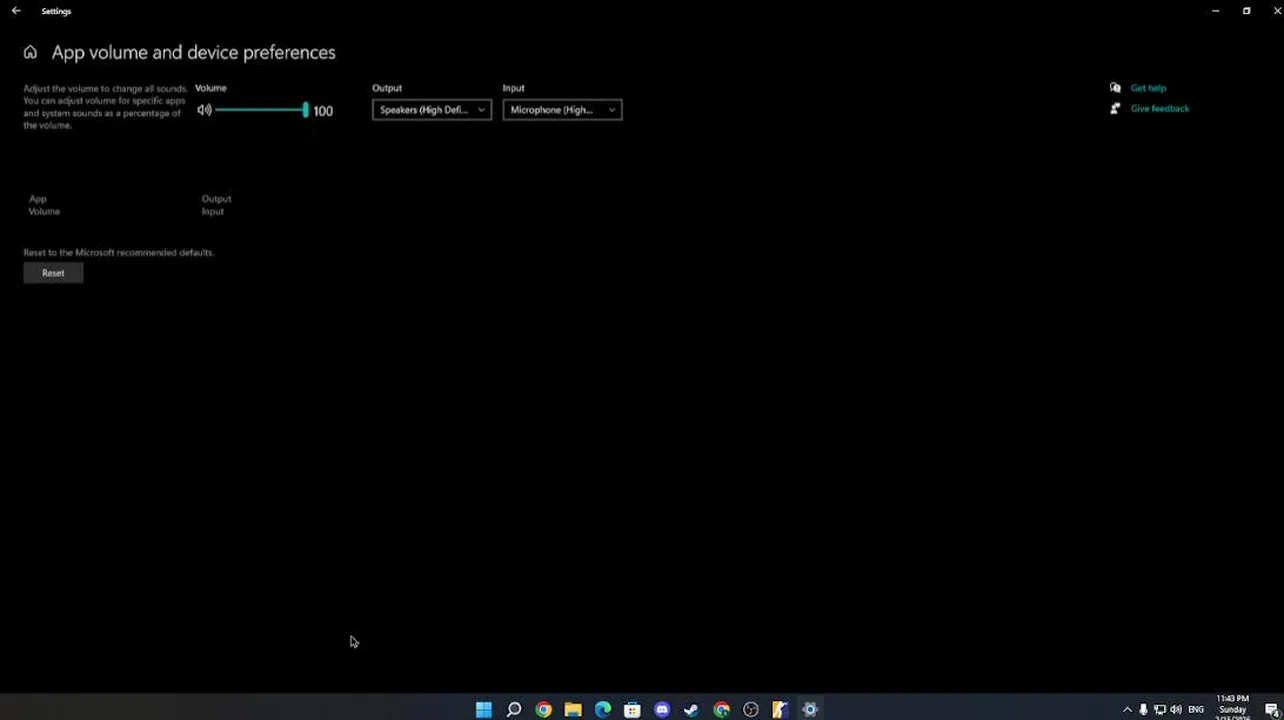The image size is (1284, 720).
Task: Switch the ENG input language indicator
Action: pyautogui.click(x=1196, y=710)
